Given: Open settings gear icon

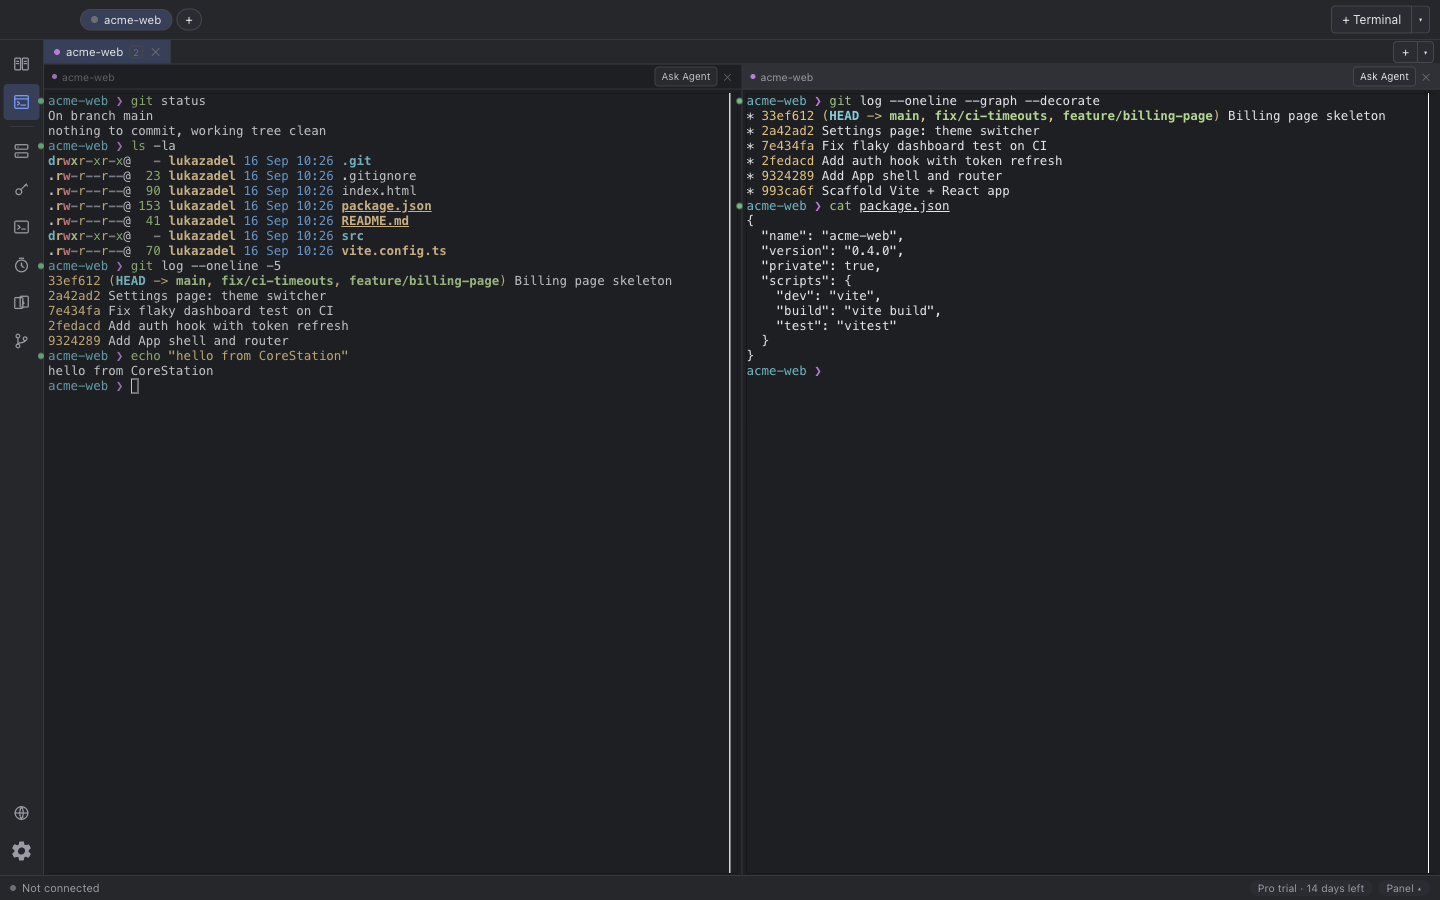Looking at the screenshot, I should (x=21, y=851).
